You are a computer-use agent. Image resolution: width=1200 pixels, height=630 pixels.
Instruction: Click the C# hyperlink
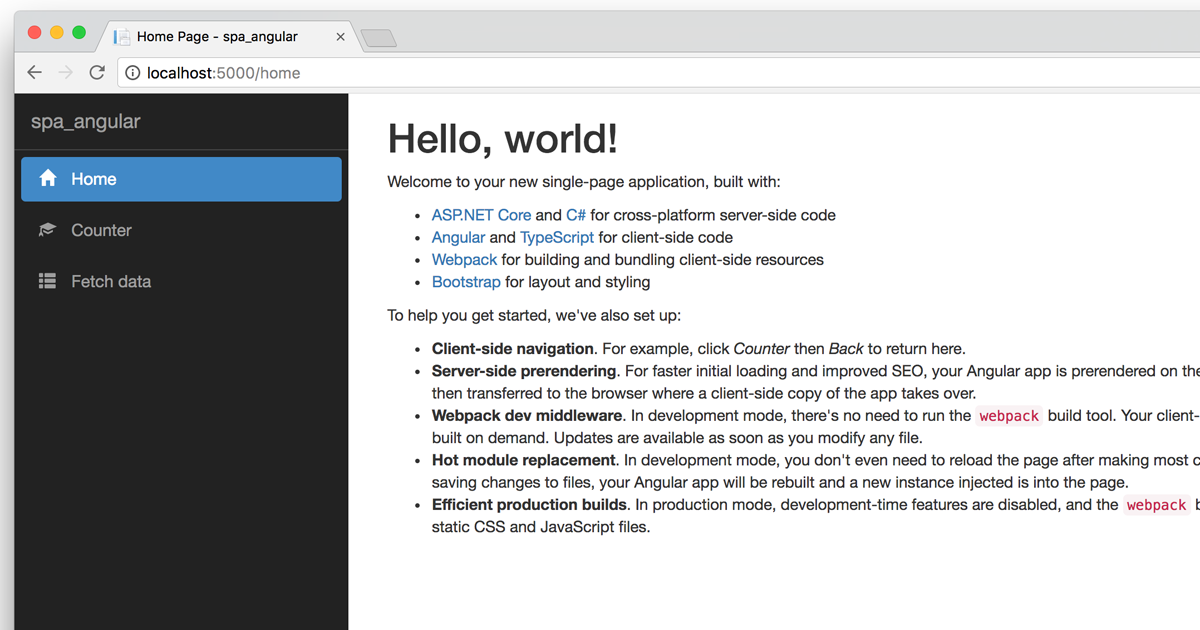click(x=575, y=214)
